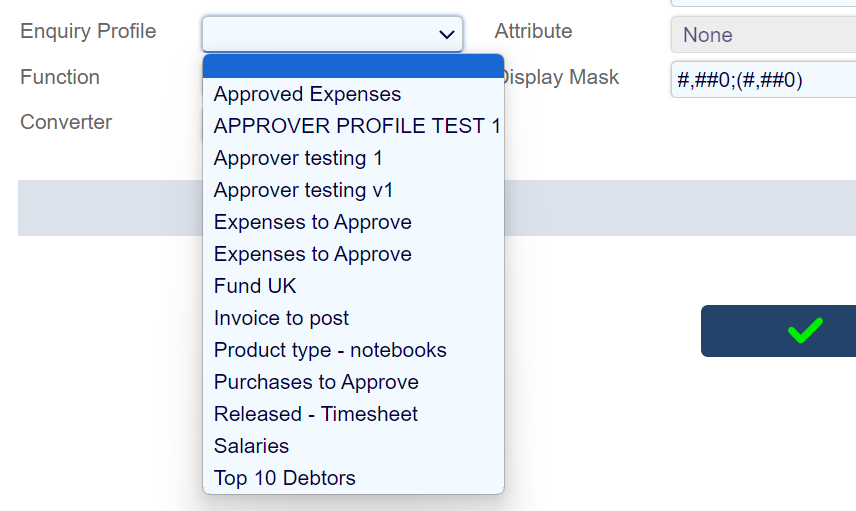Select Top 10 Debtors option
This screenshot has width=856, height=511.
[x=285, y=478]
